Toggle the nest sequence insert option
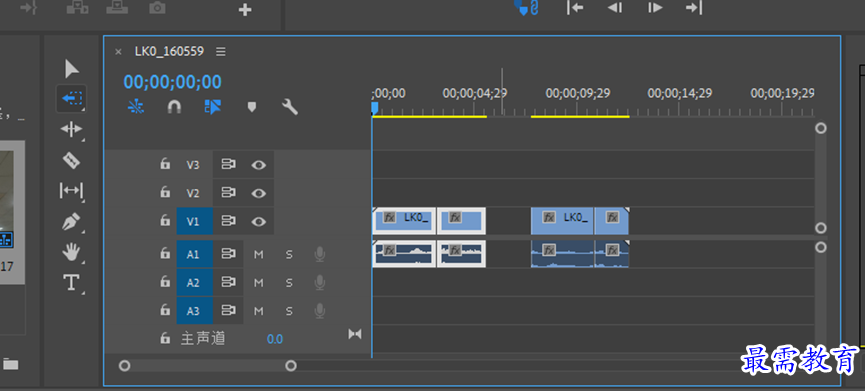 [135, 106]
